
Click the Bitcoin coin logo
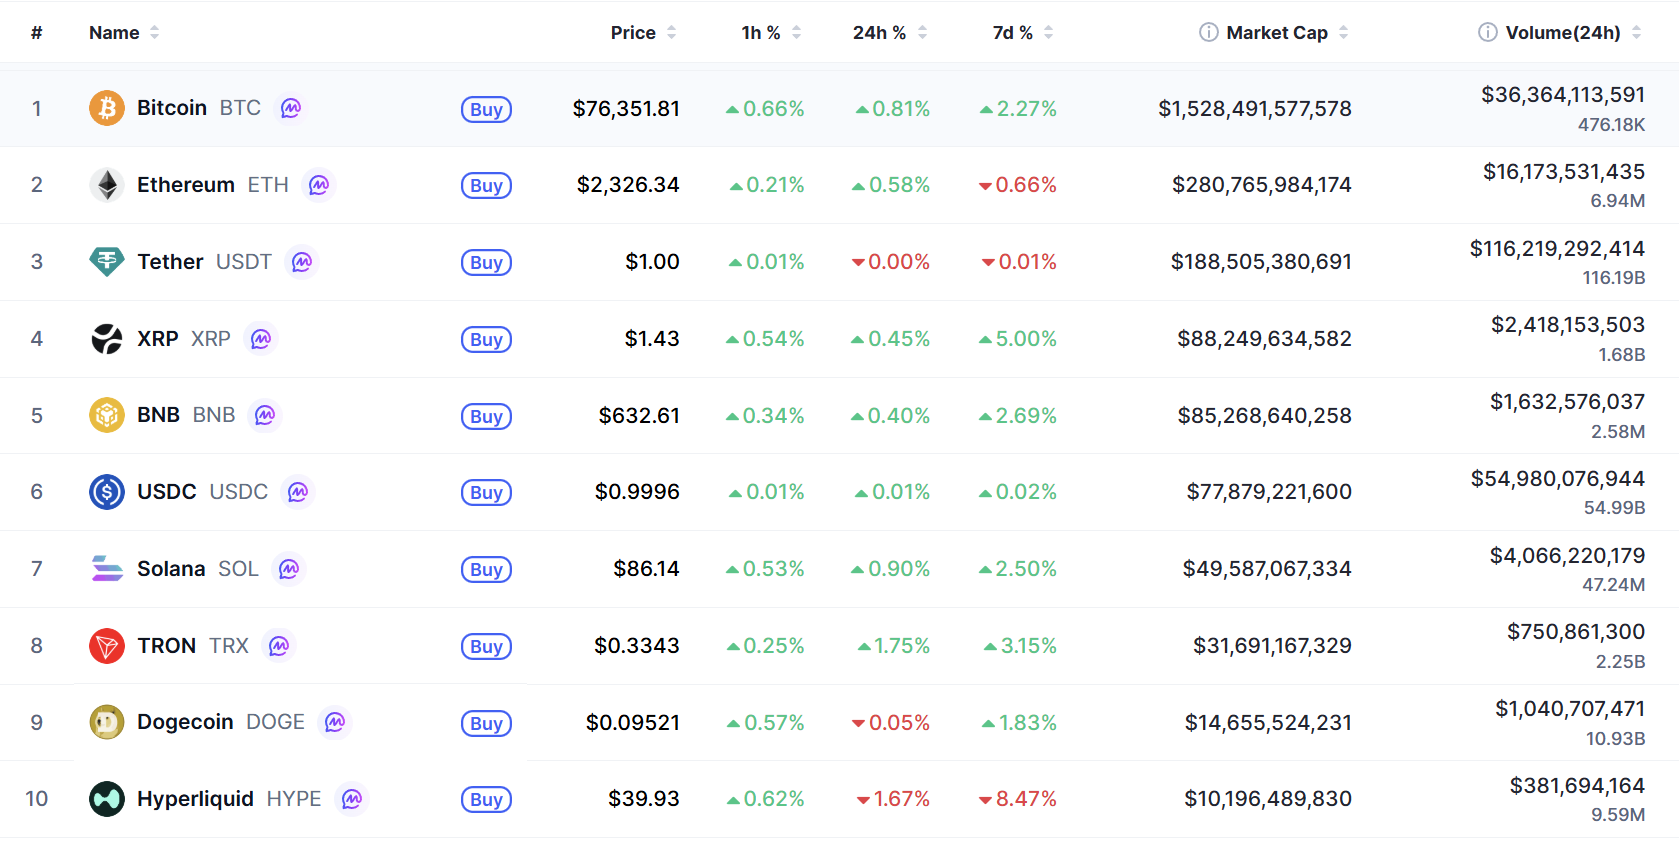pyautogui.click(x=107, y=108)
